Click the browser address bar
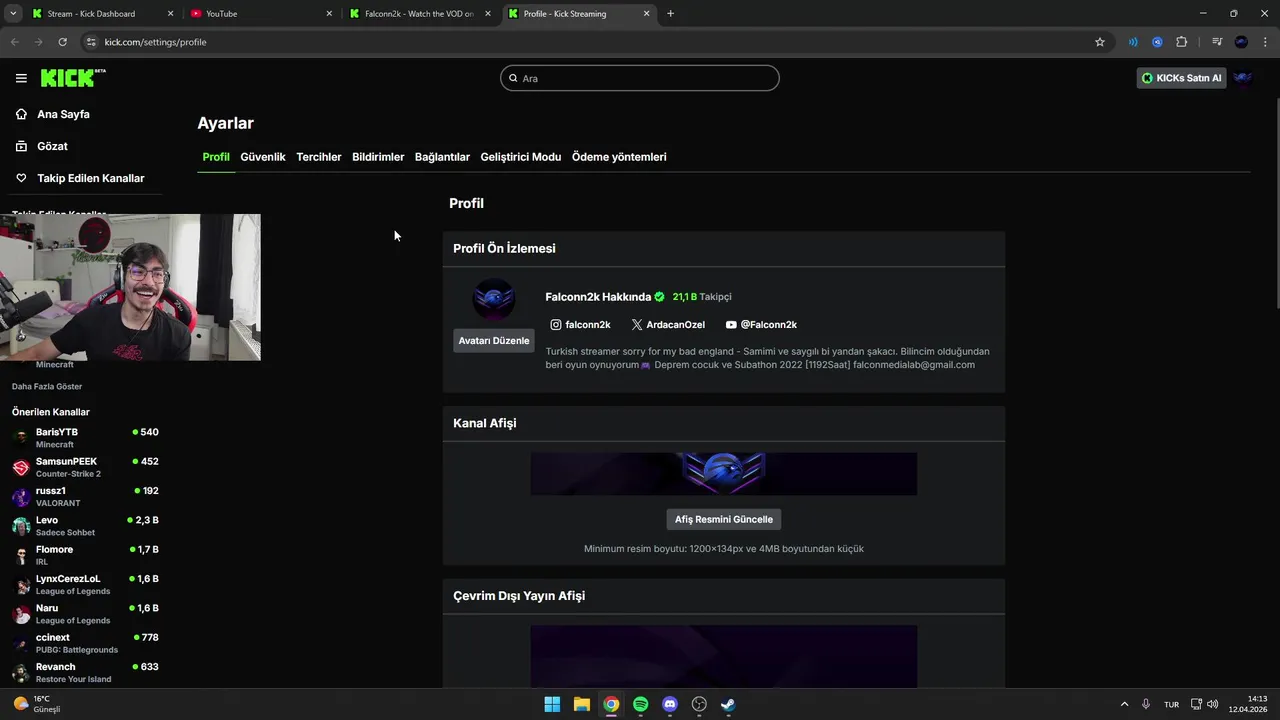The width and height of the screenshot is (1280, 720). [x=590, y=42]
